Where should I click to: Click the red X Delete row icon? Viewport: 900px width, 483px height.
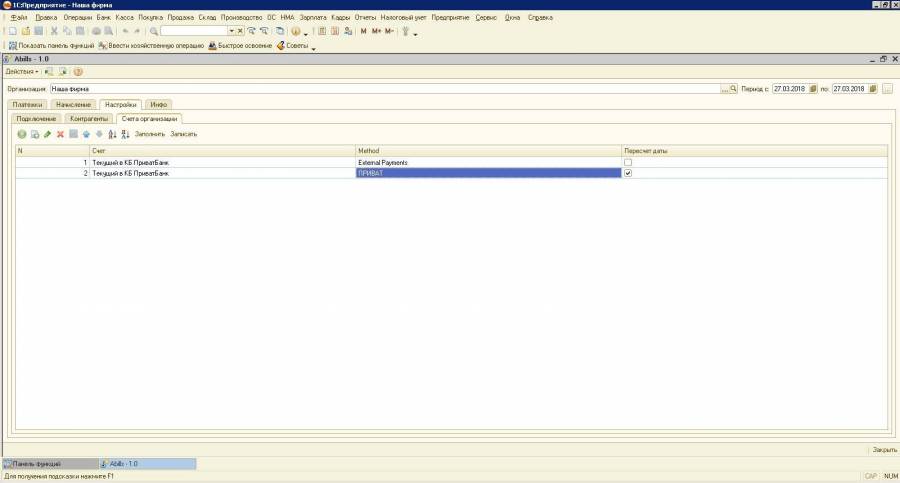[60, 134]
